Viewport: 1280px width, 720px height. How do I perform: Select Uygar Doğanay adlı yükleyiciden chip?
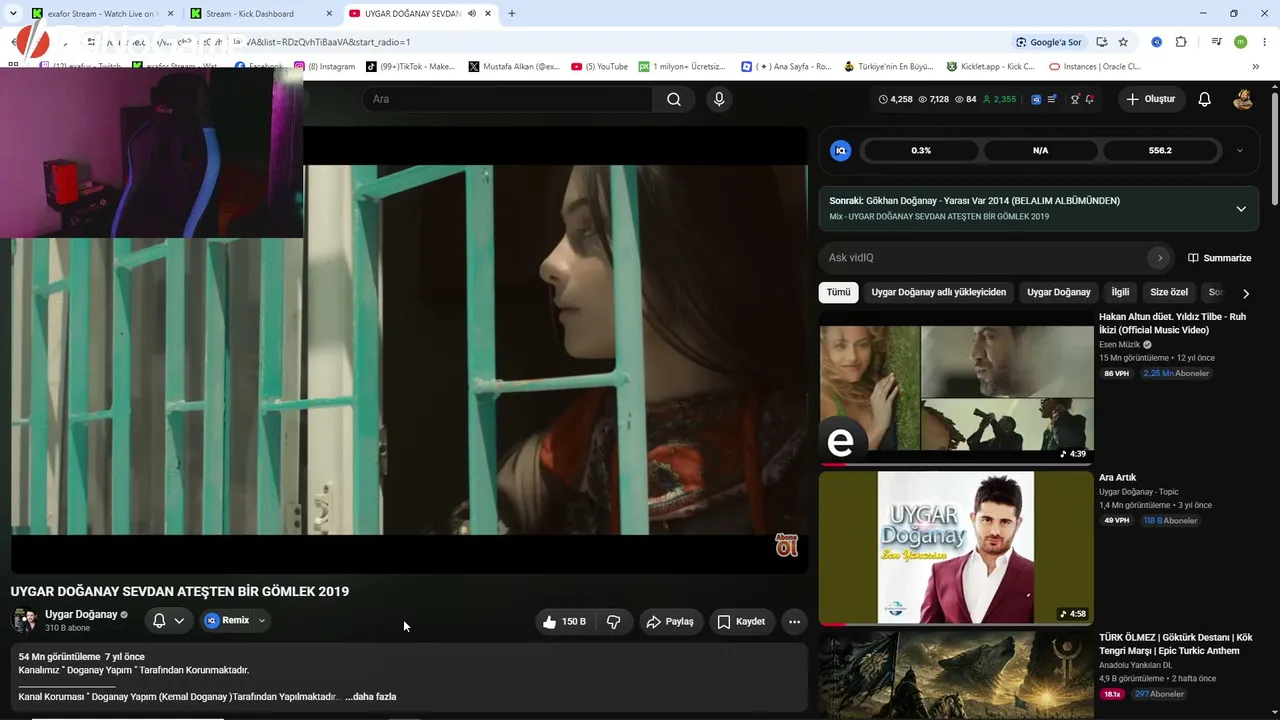point(939,292)
